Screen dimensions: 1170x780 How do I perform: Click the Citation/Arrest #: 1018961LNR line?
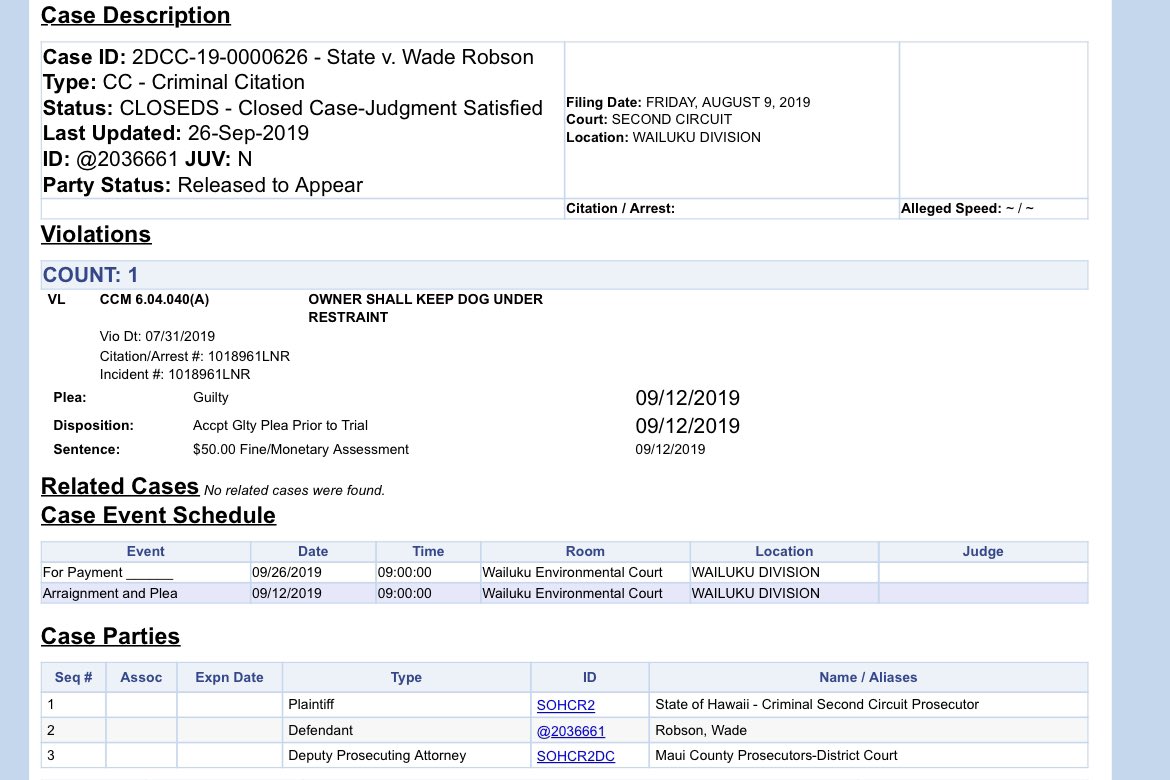point(195,357)
